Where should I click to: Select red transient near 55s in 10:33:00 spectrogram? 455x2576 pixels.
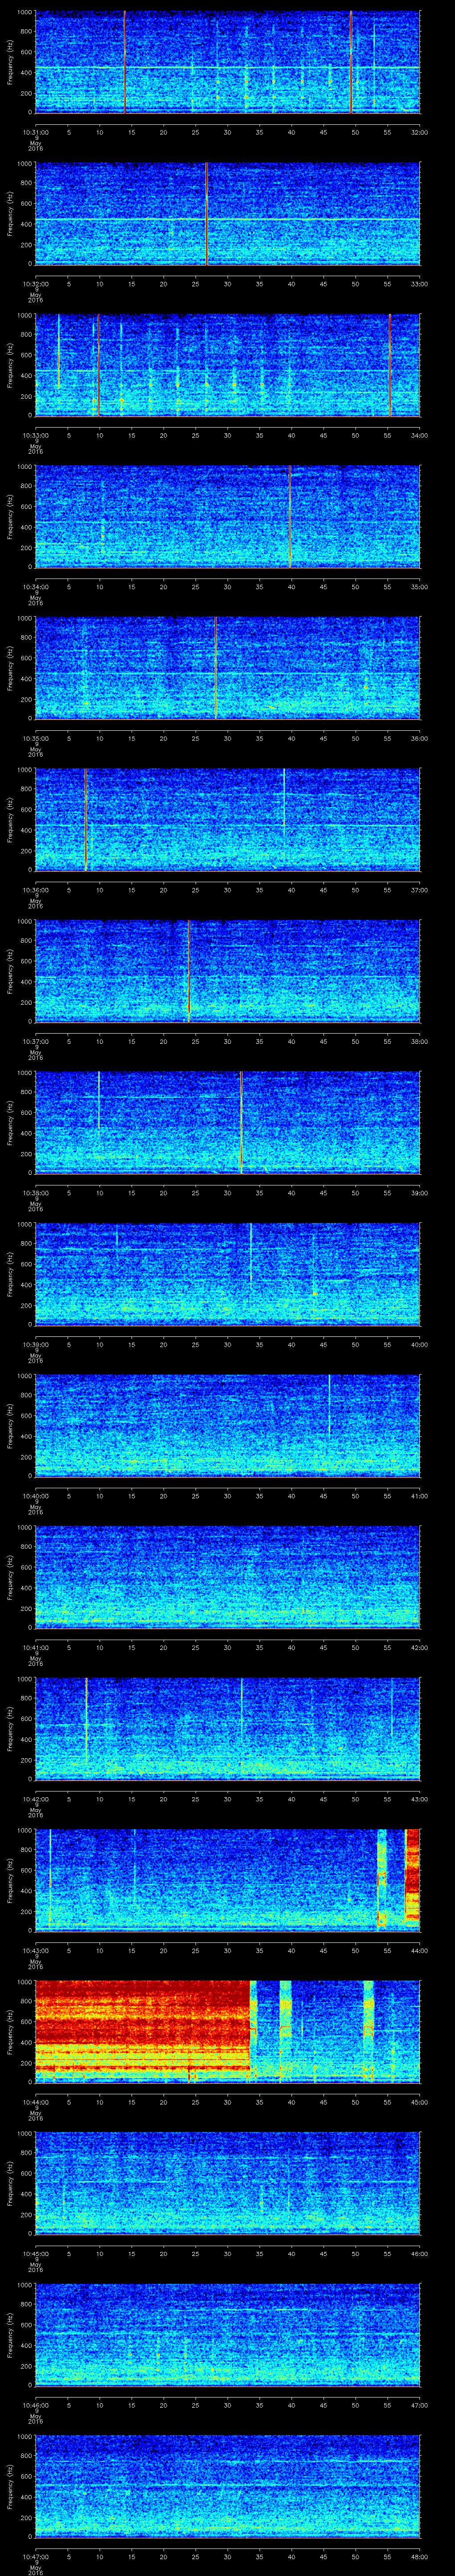tap(390, 365)
